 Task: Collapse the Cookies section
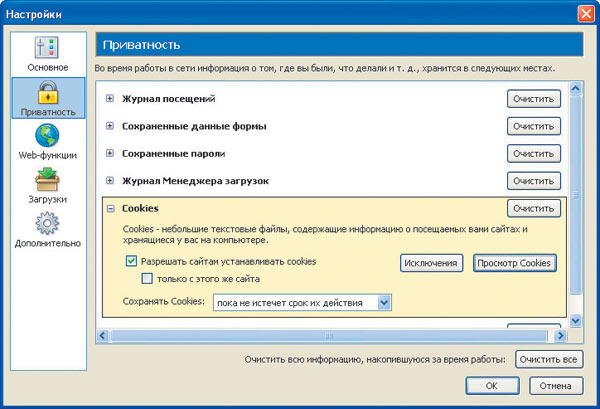tap(111, 209)
